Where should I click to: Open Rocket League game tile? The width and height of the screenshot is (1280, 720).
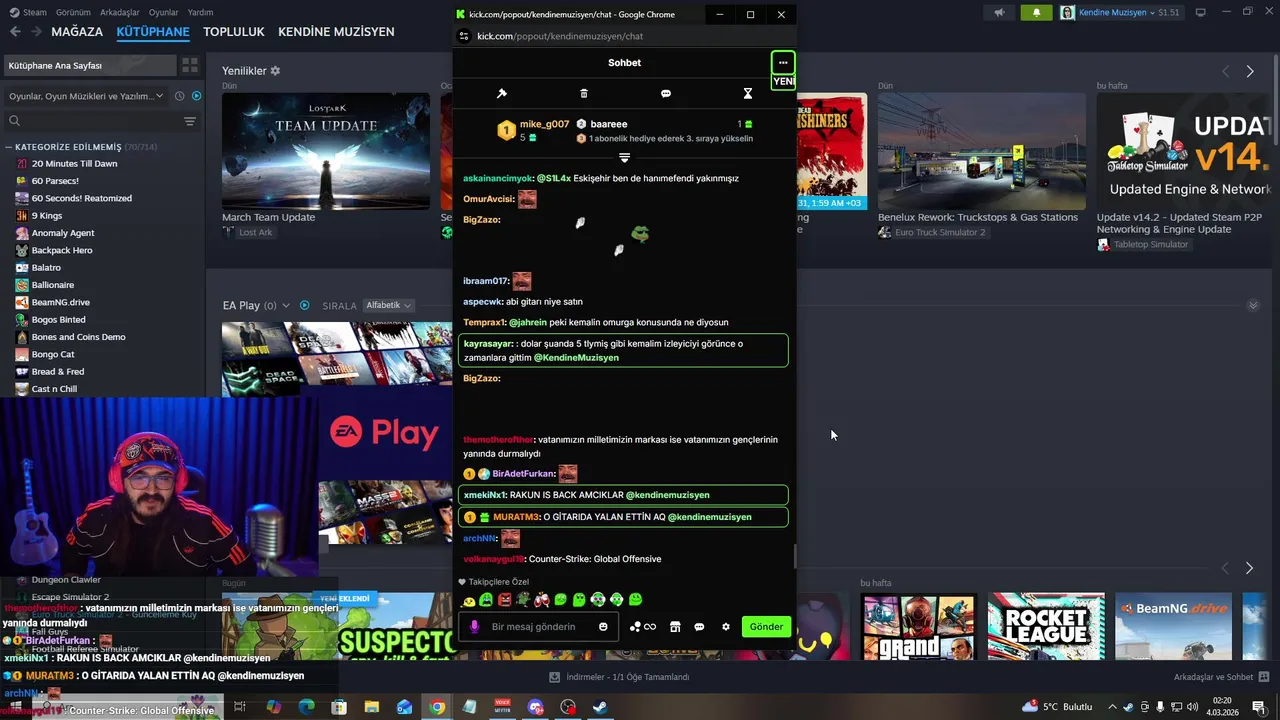click(1046, 627)
